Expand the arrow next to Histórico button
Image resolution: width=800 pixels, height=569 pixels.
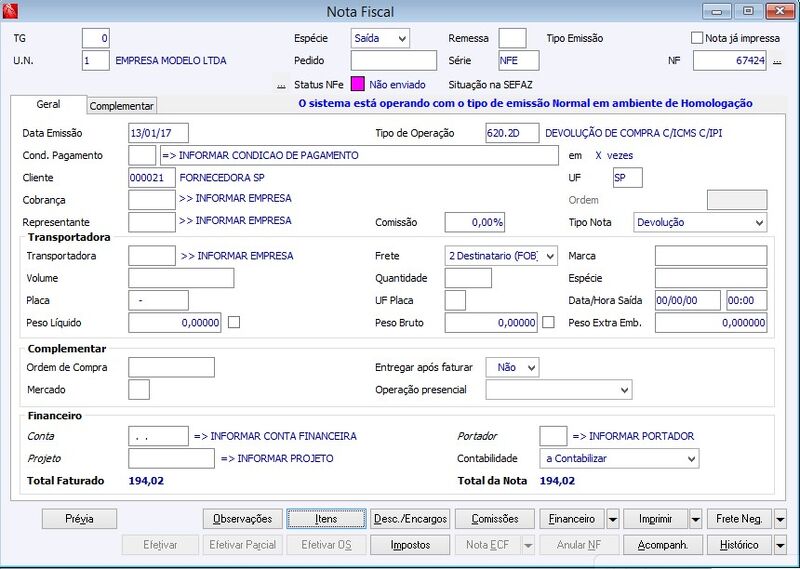(x=780, y=545)
